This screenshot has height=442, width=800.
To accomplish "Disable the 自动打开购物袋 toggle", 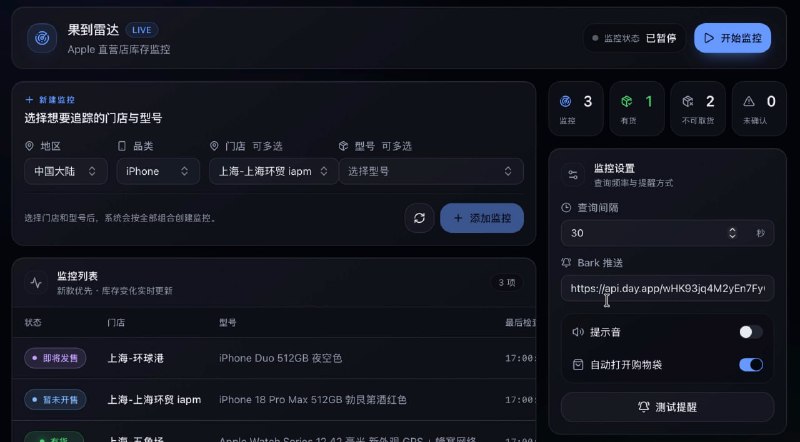I will (751, 364).
